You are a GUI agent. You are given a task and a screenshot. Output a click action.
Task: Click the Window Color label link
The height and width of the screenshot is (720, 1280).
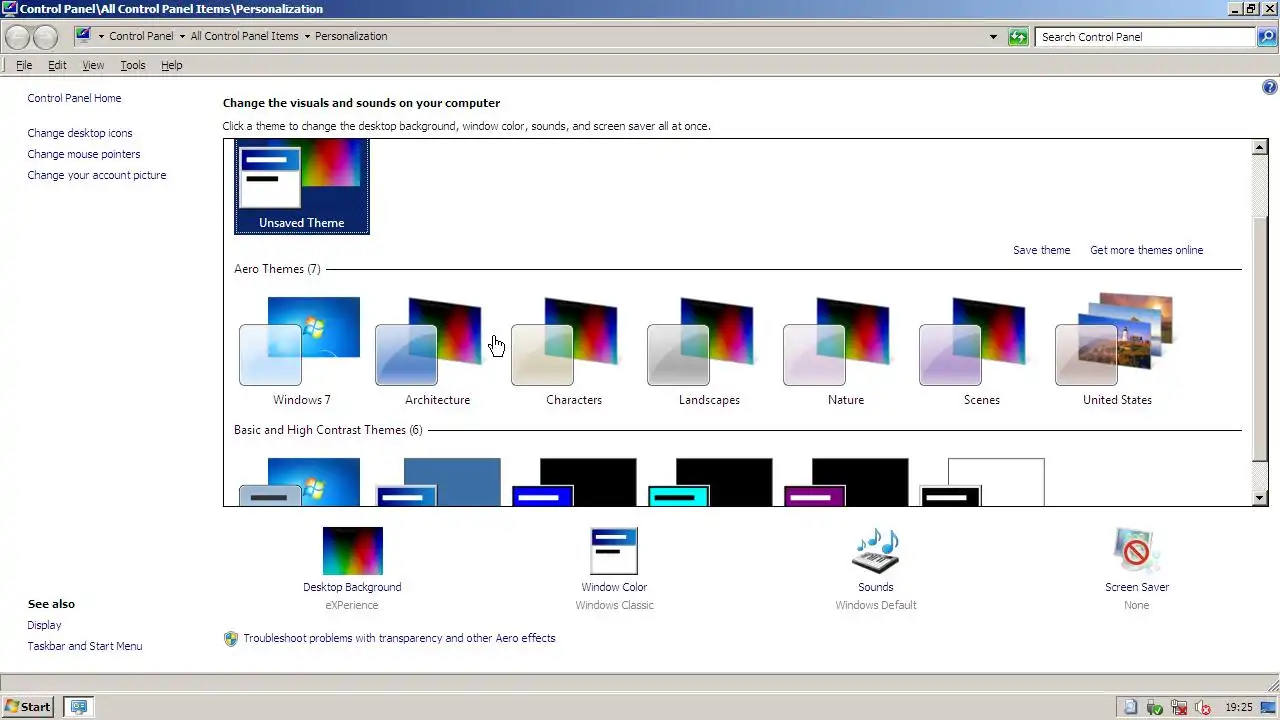pos(614,587)
